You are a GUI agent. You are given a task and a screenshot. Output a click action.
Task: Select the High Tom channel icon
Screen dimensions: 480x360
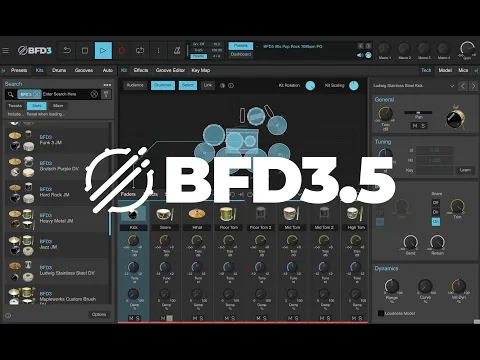pos(356,214)
